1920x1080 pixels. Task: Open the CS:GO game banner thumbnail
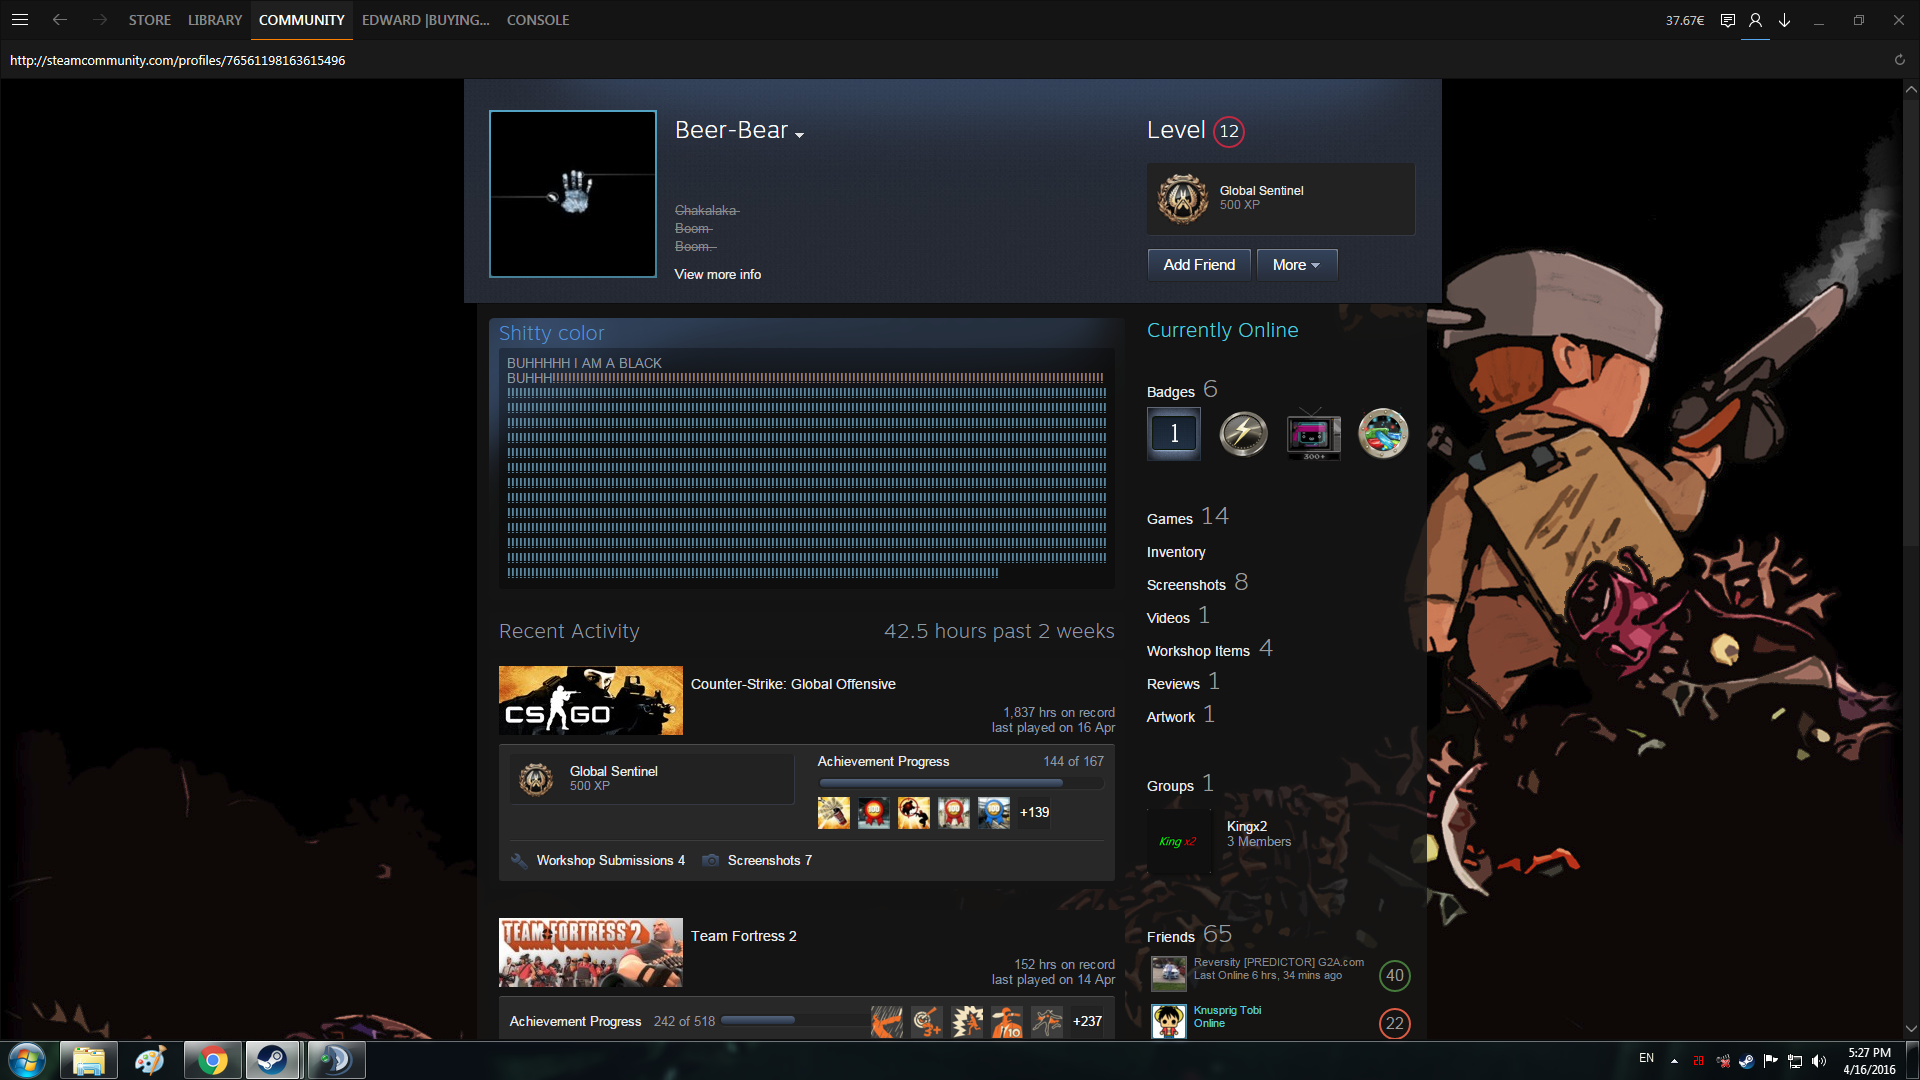tap(591, 700)
